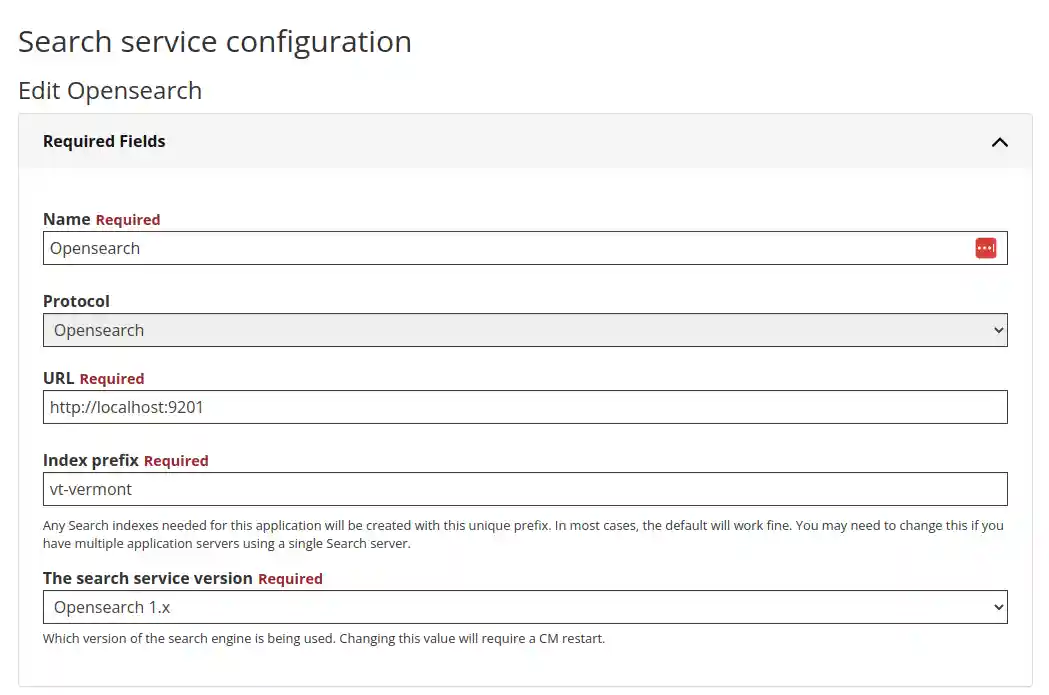Click the "Required Fields" panel header title
The image size is (1049, 695).
pyautogui.click(x=104, y=141)
